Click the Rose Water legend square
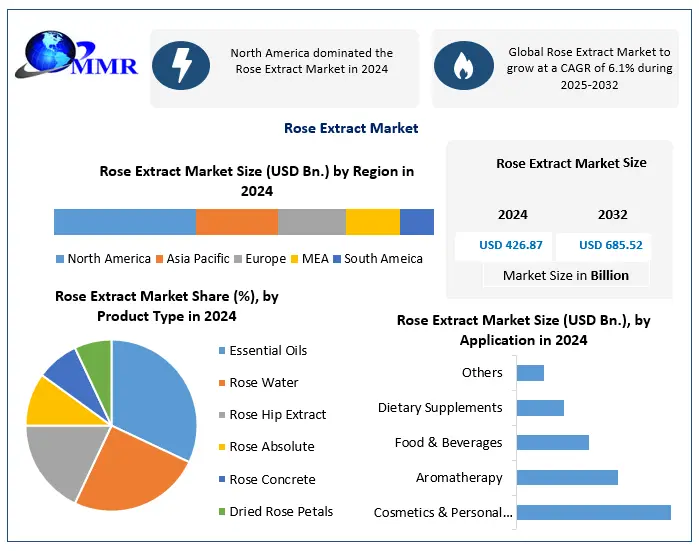Image resolution: width=699 pixels, height=551 pixels. coord(220,383)
